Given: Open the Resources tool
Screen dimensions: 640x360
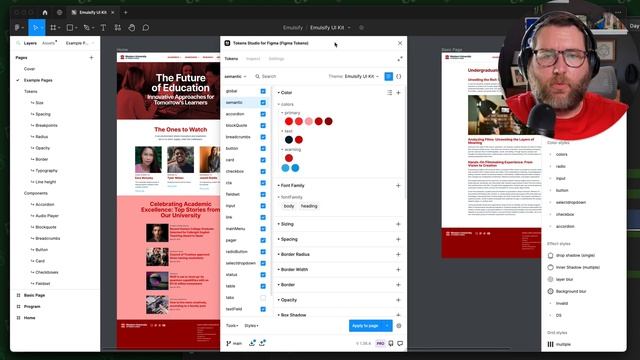Looking at the screenshot, I should click(x=118, y=28).
